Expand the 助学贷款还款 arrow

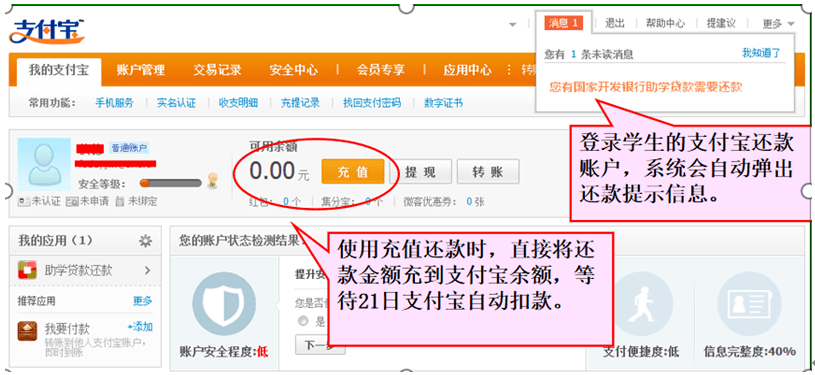[x=148, y=270]
